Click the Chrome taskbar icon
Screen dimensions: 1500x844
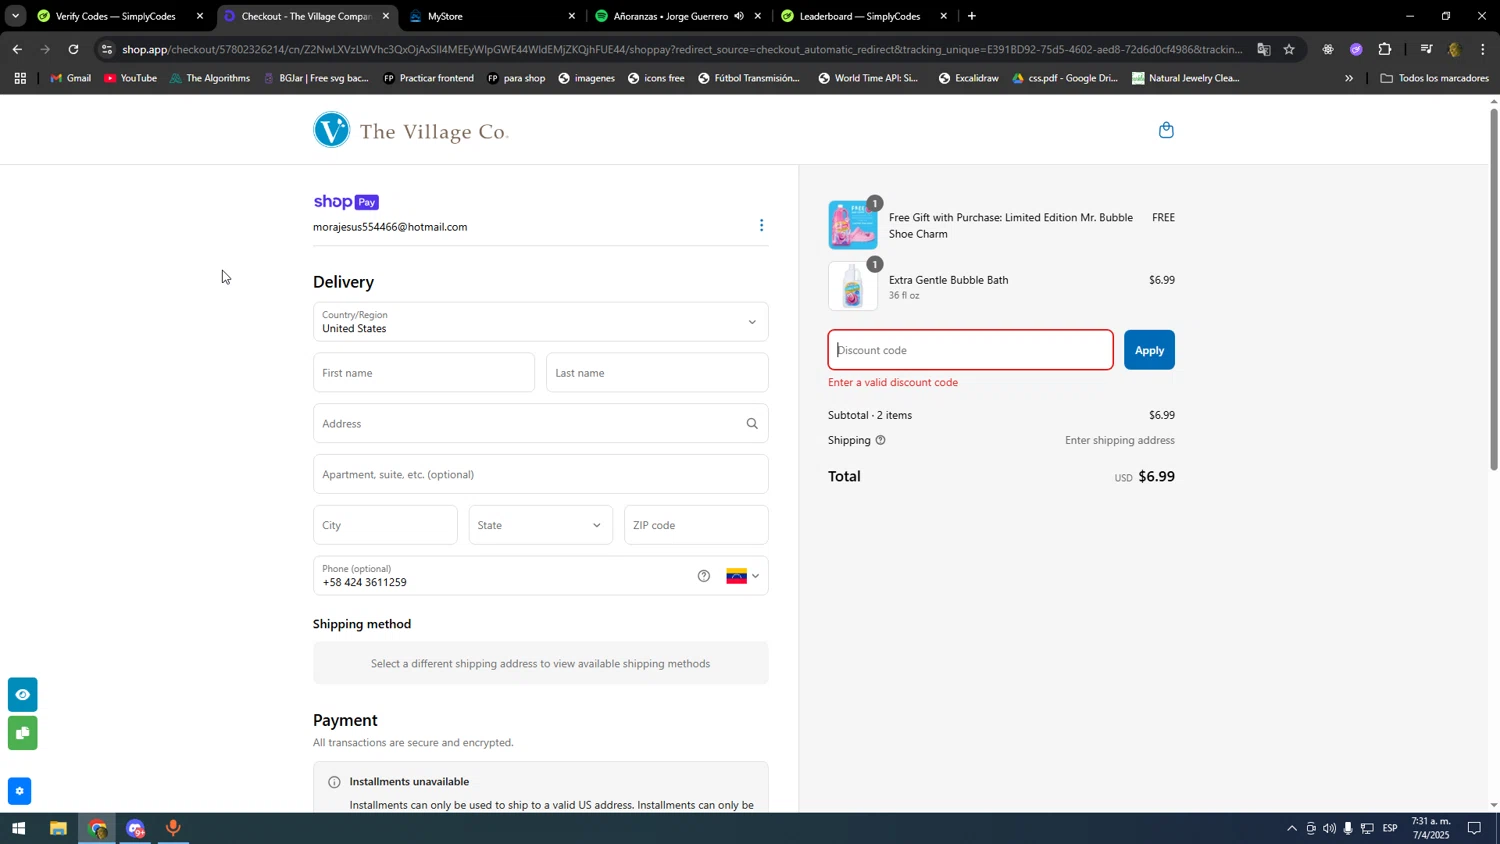97,828
